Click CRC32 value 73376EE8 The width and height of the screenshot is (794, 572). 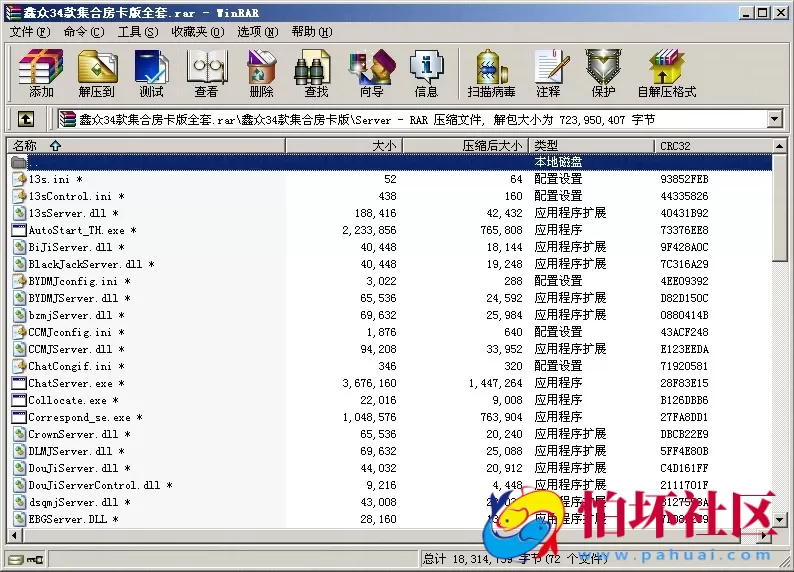point(684,230)
